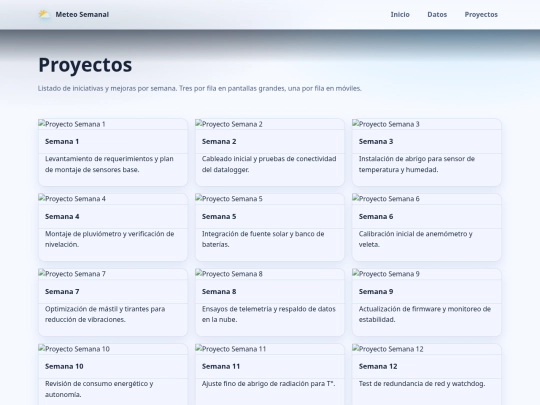Viewport: 540px width, 405px height.
Task: Click the Listado de iniciativas subtitle
Action: [x=200, y=89]
